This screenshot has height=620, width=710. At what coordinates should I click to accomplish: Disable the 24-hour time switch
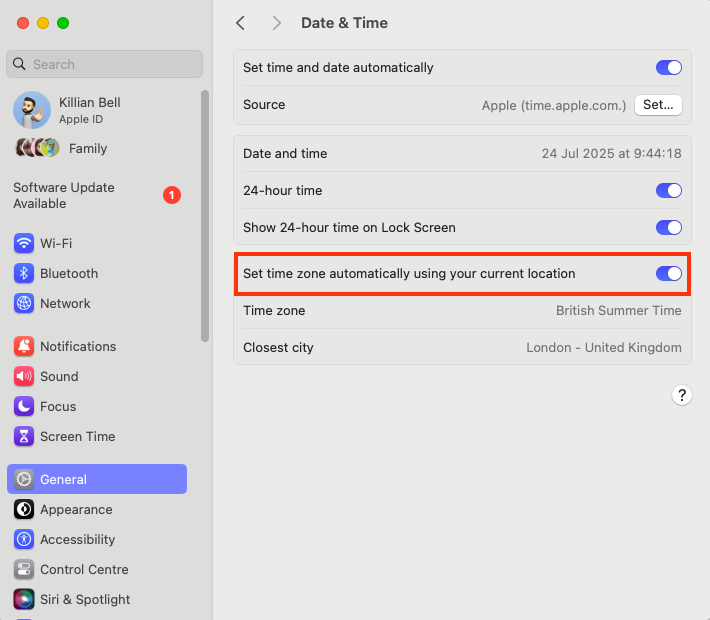668,191
